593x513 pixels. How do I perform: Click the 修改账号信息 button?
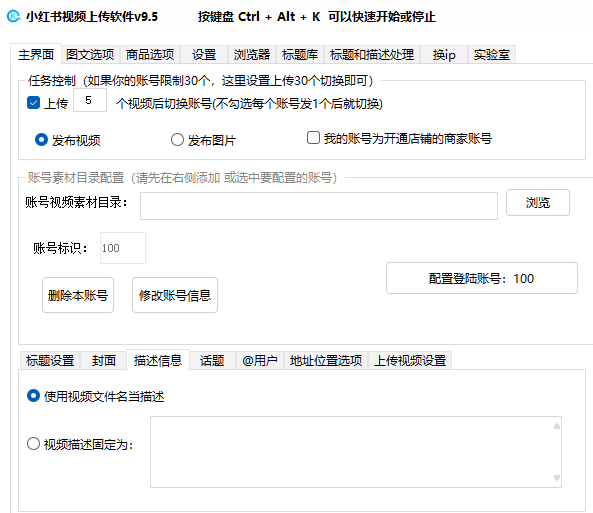[175, 295]
